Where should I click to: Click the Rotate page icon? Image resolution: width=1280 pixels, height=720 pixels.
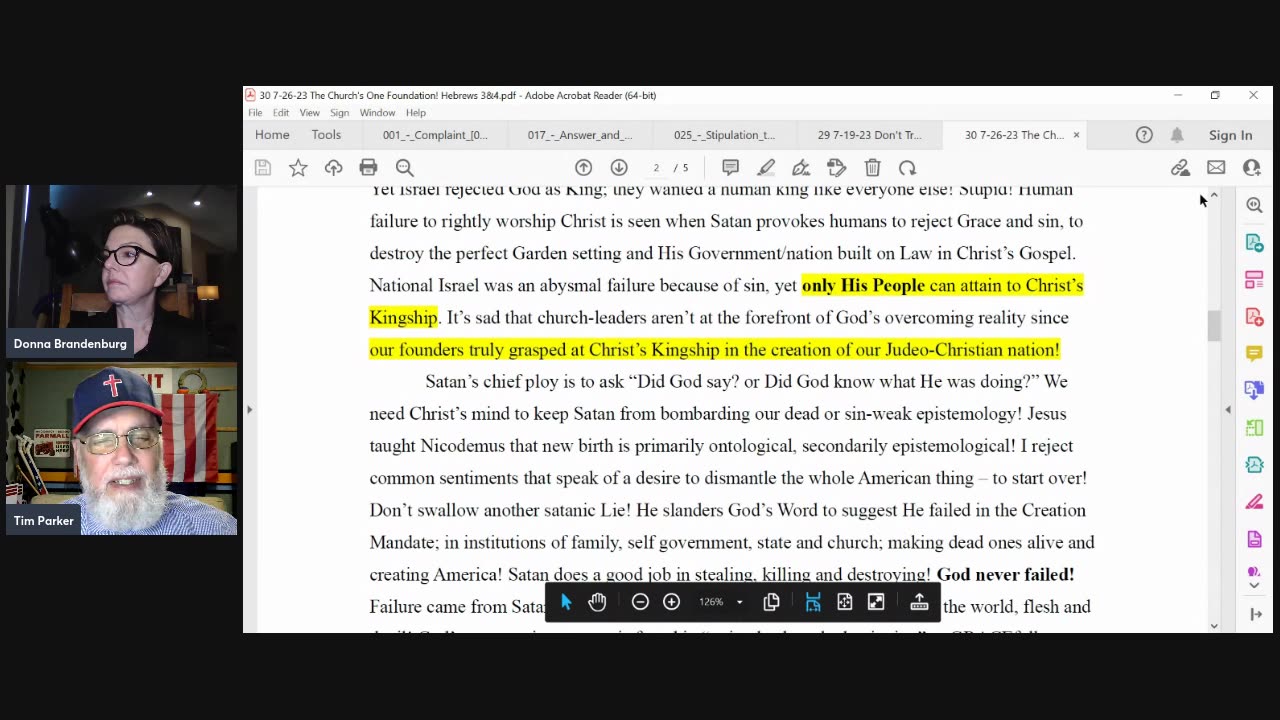click(907, 168)
